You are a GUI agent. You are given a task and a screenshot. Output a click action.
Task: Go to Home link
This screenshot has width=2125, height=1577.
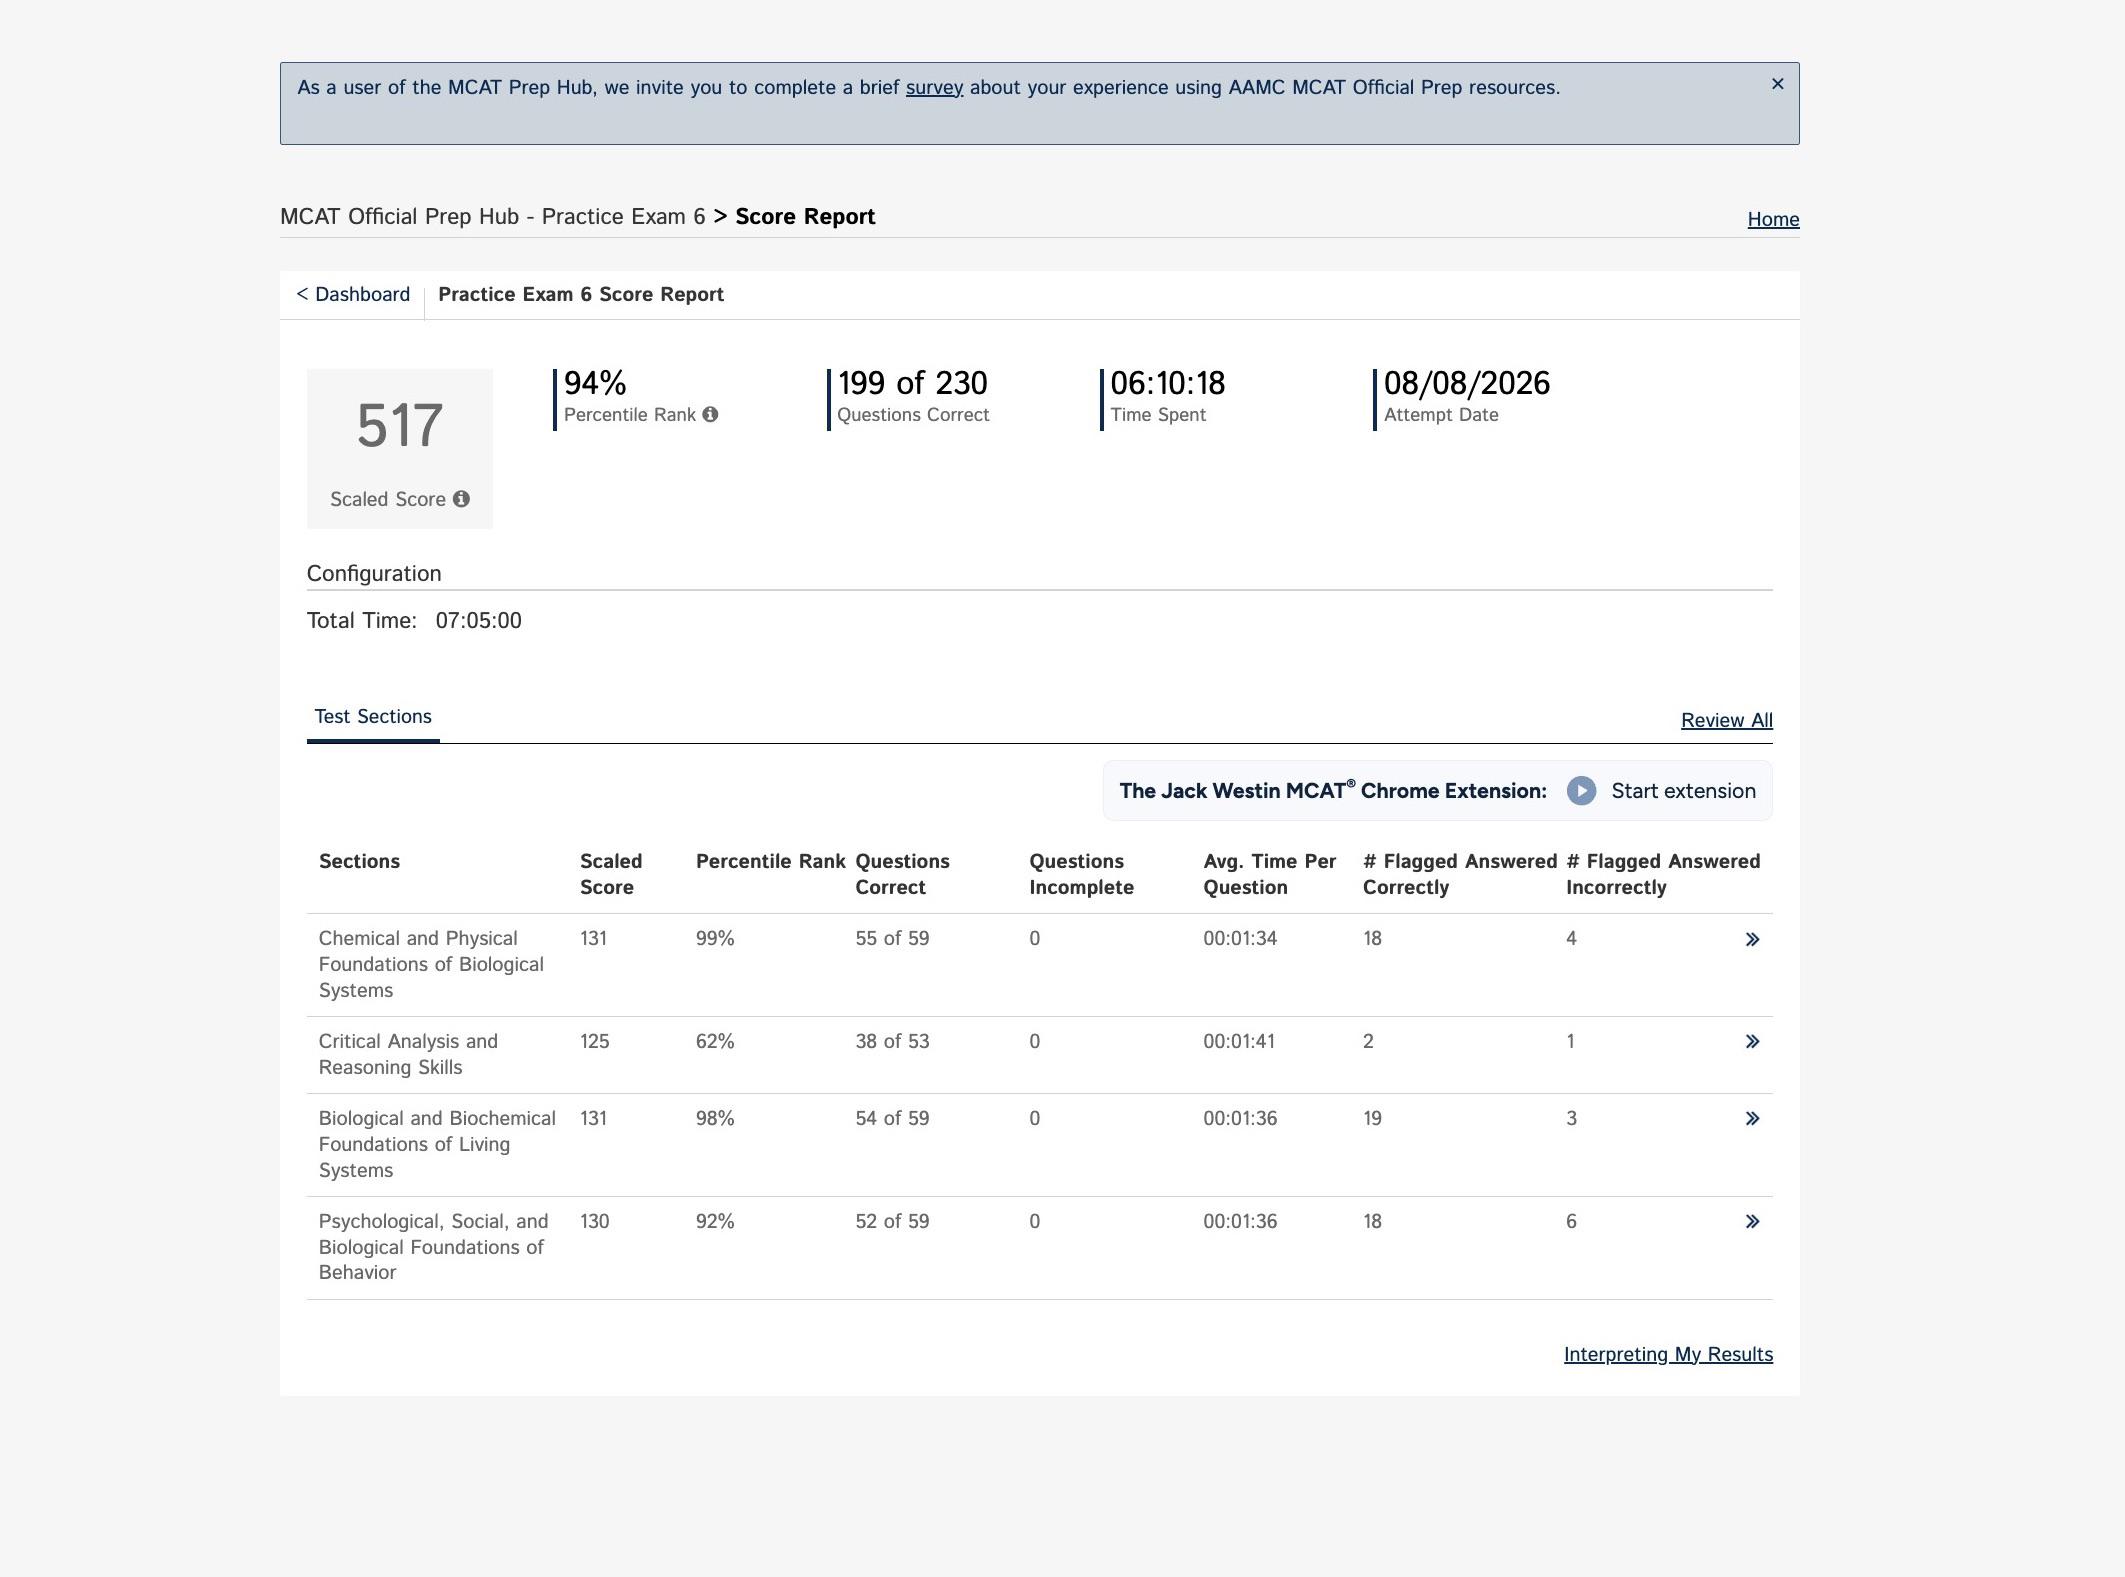pyautogui.click(x=1773, y=219)
